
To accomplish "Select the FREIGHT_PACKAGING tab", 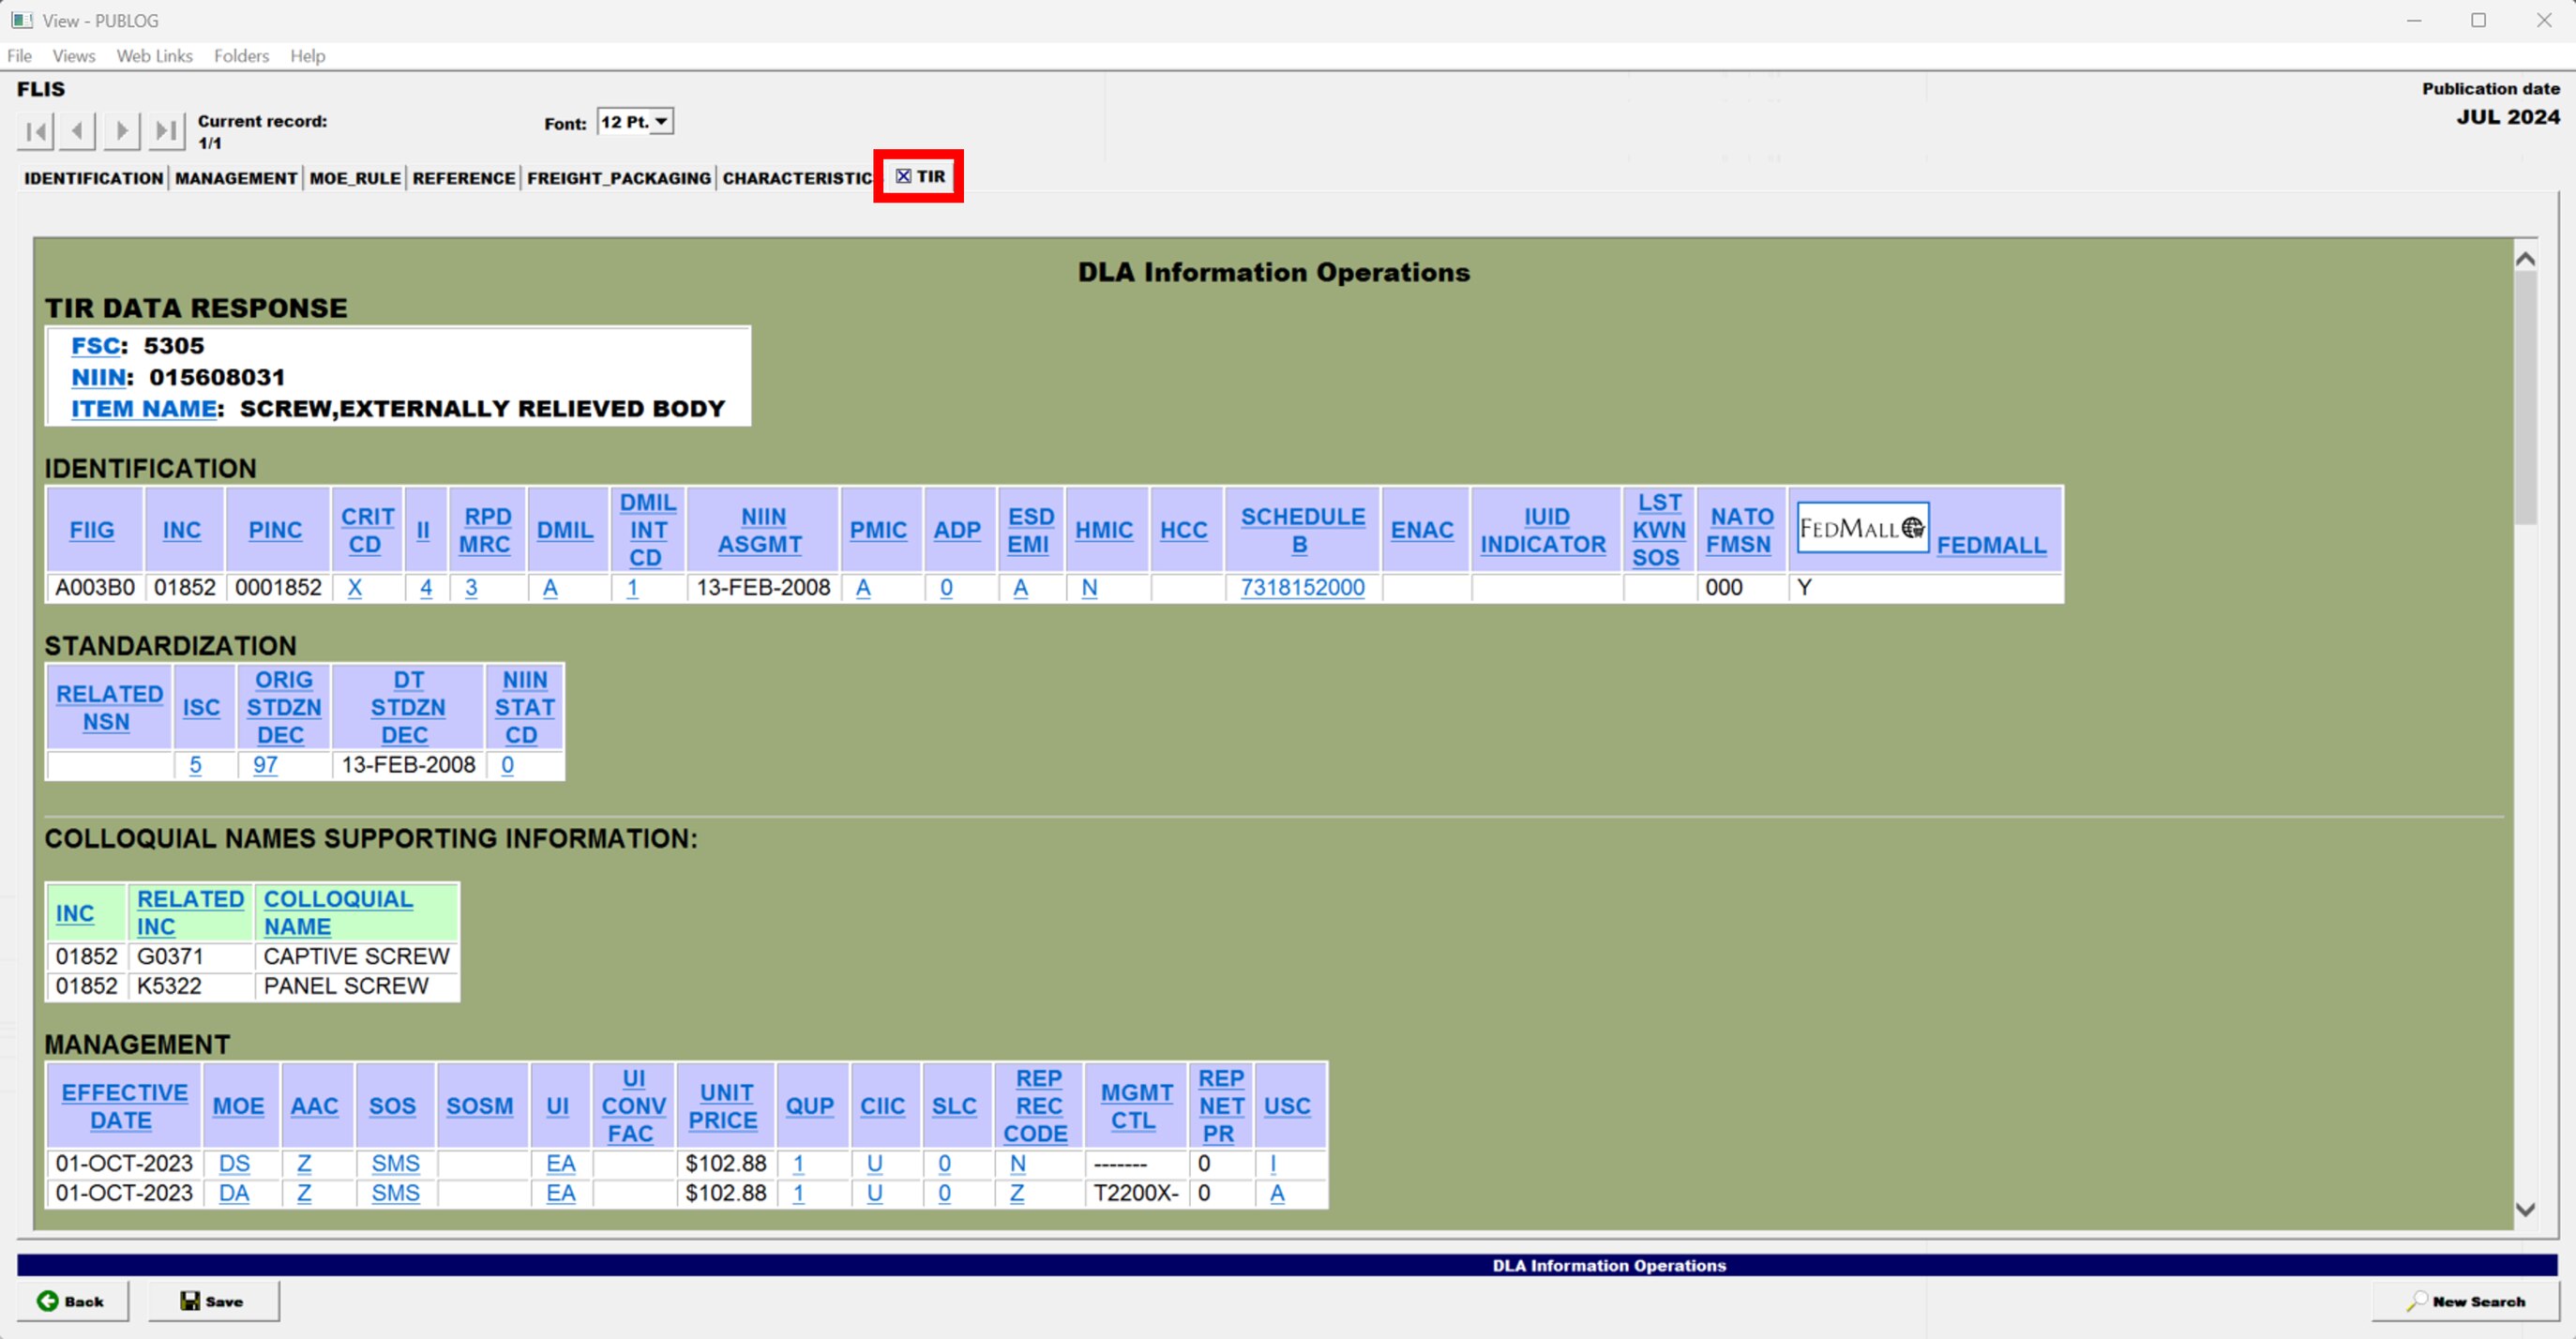I will tap(619, 178).
